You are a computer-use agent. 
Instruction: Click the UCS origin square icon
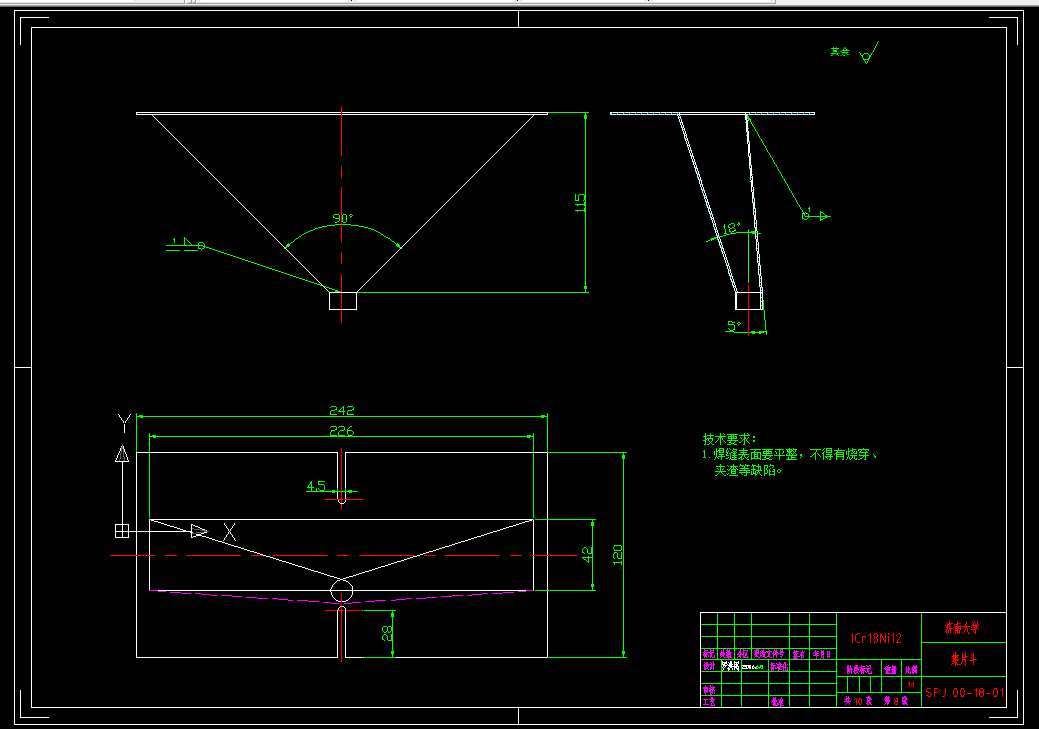point(122,531)
